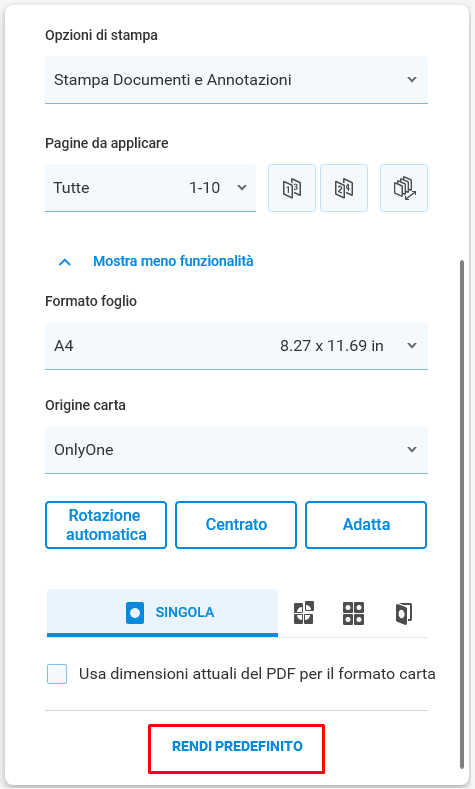Choose the poster tiling layout icon
The height and width of the screenshot is (789, 475).
click(303, 613)
